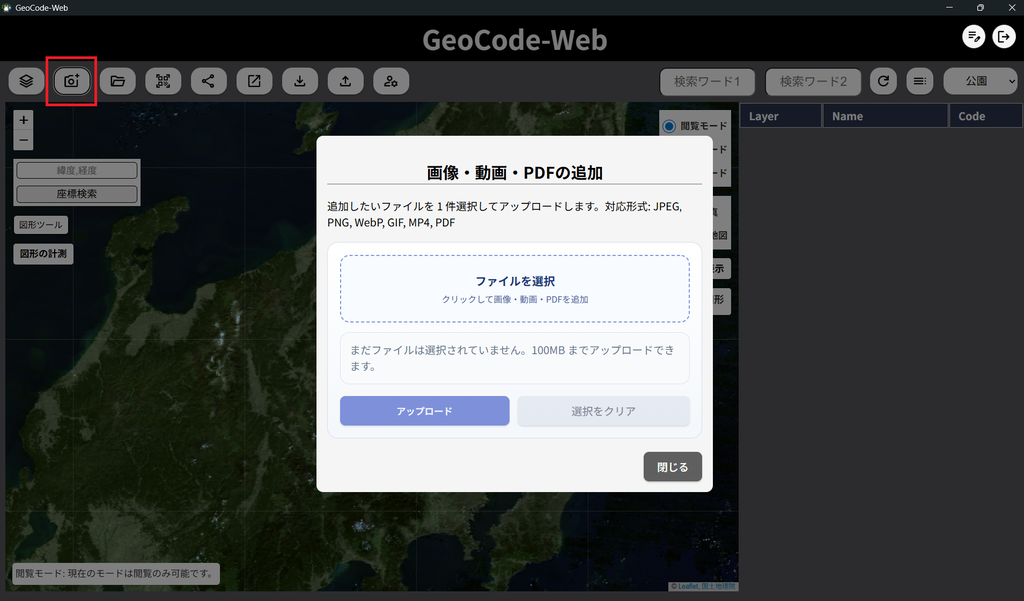Zoom out the map with minus

24,140
